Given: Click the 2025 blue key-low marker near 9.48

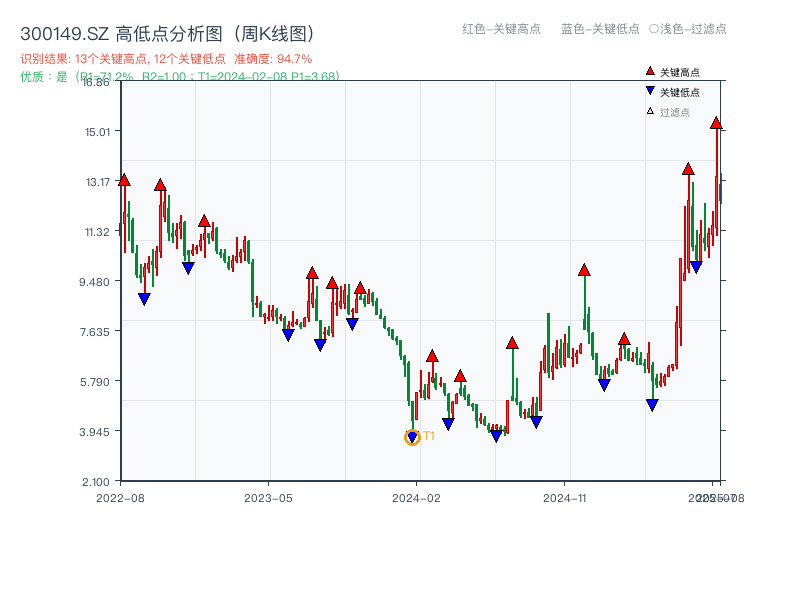Looking at the screenshot, I should [696, 267].
